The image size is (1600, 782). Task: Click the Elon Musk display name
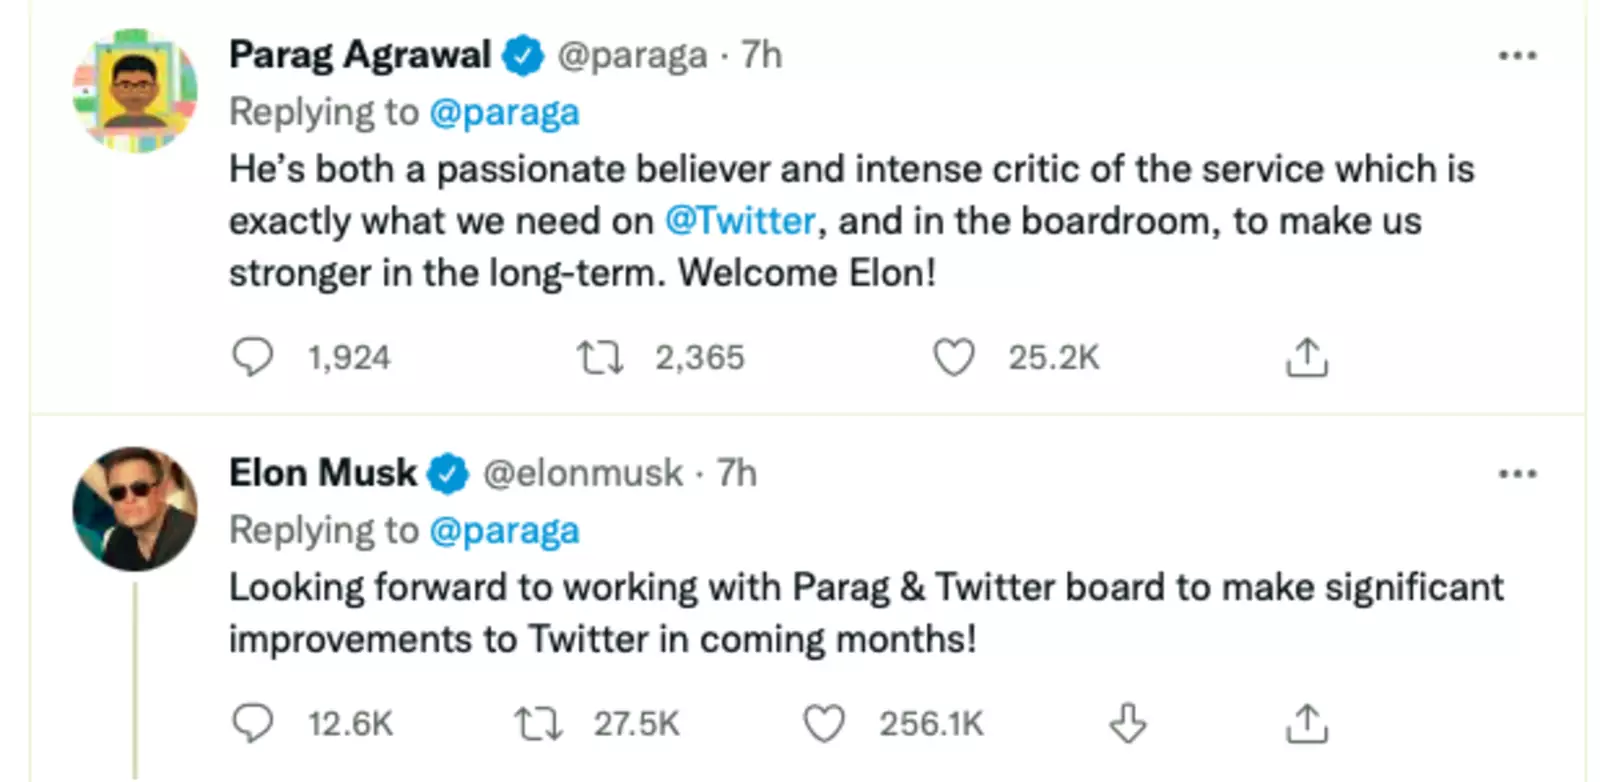(x=322, y=473)
